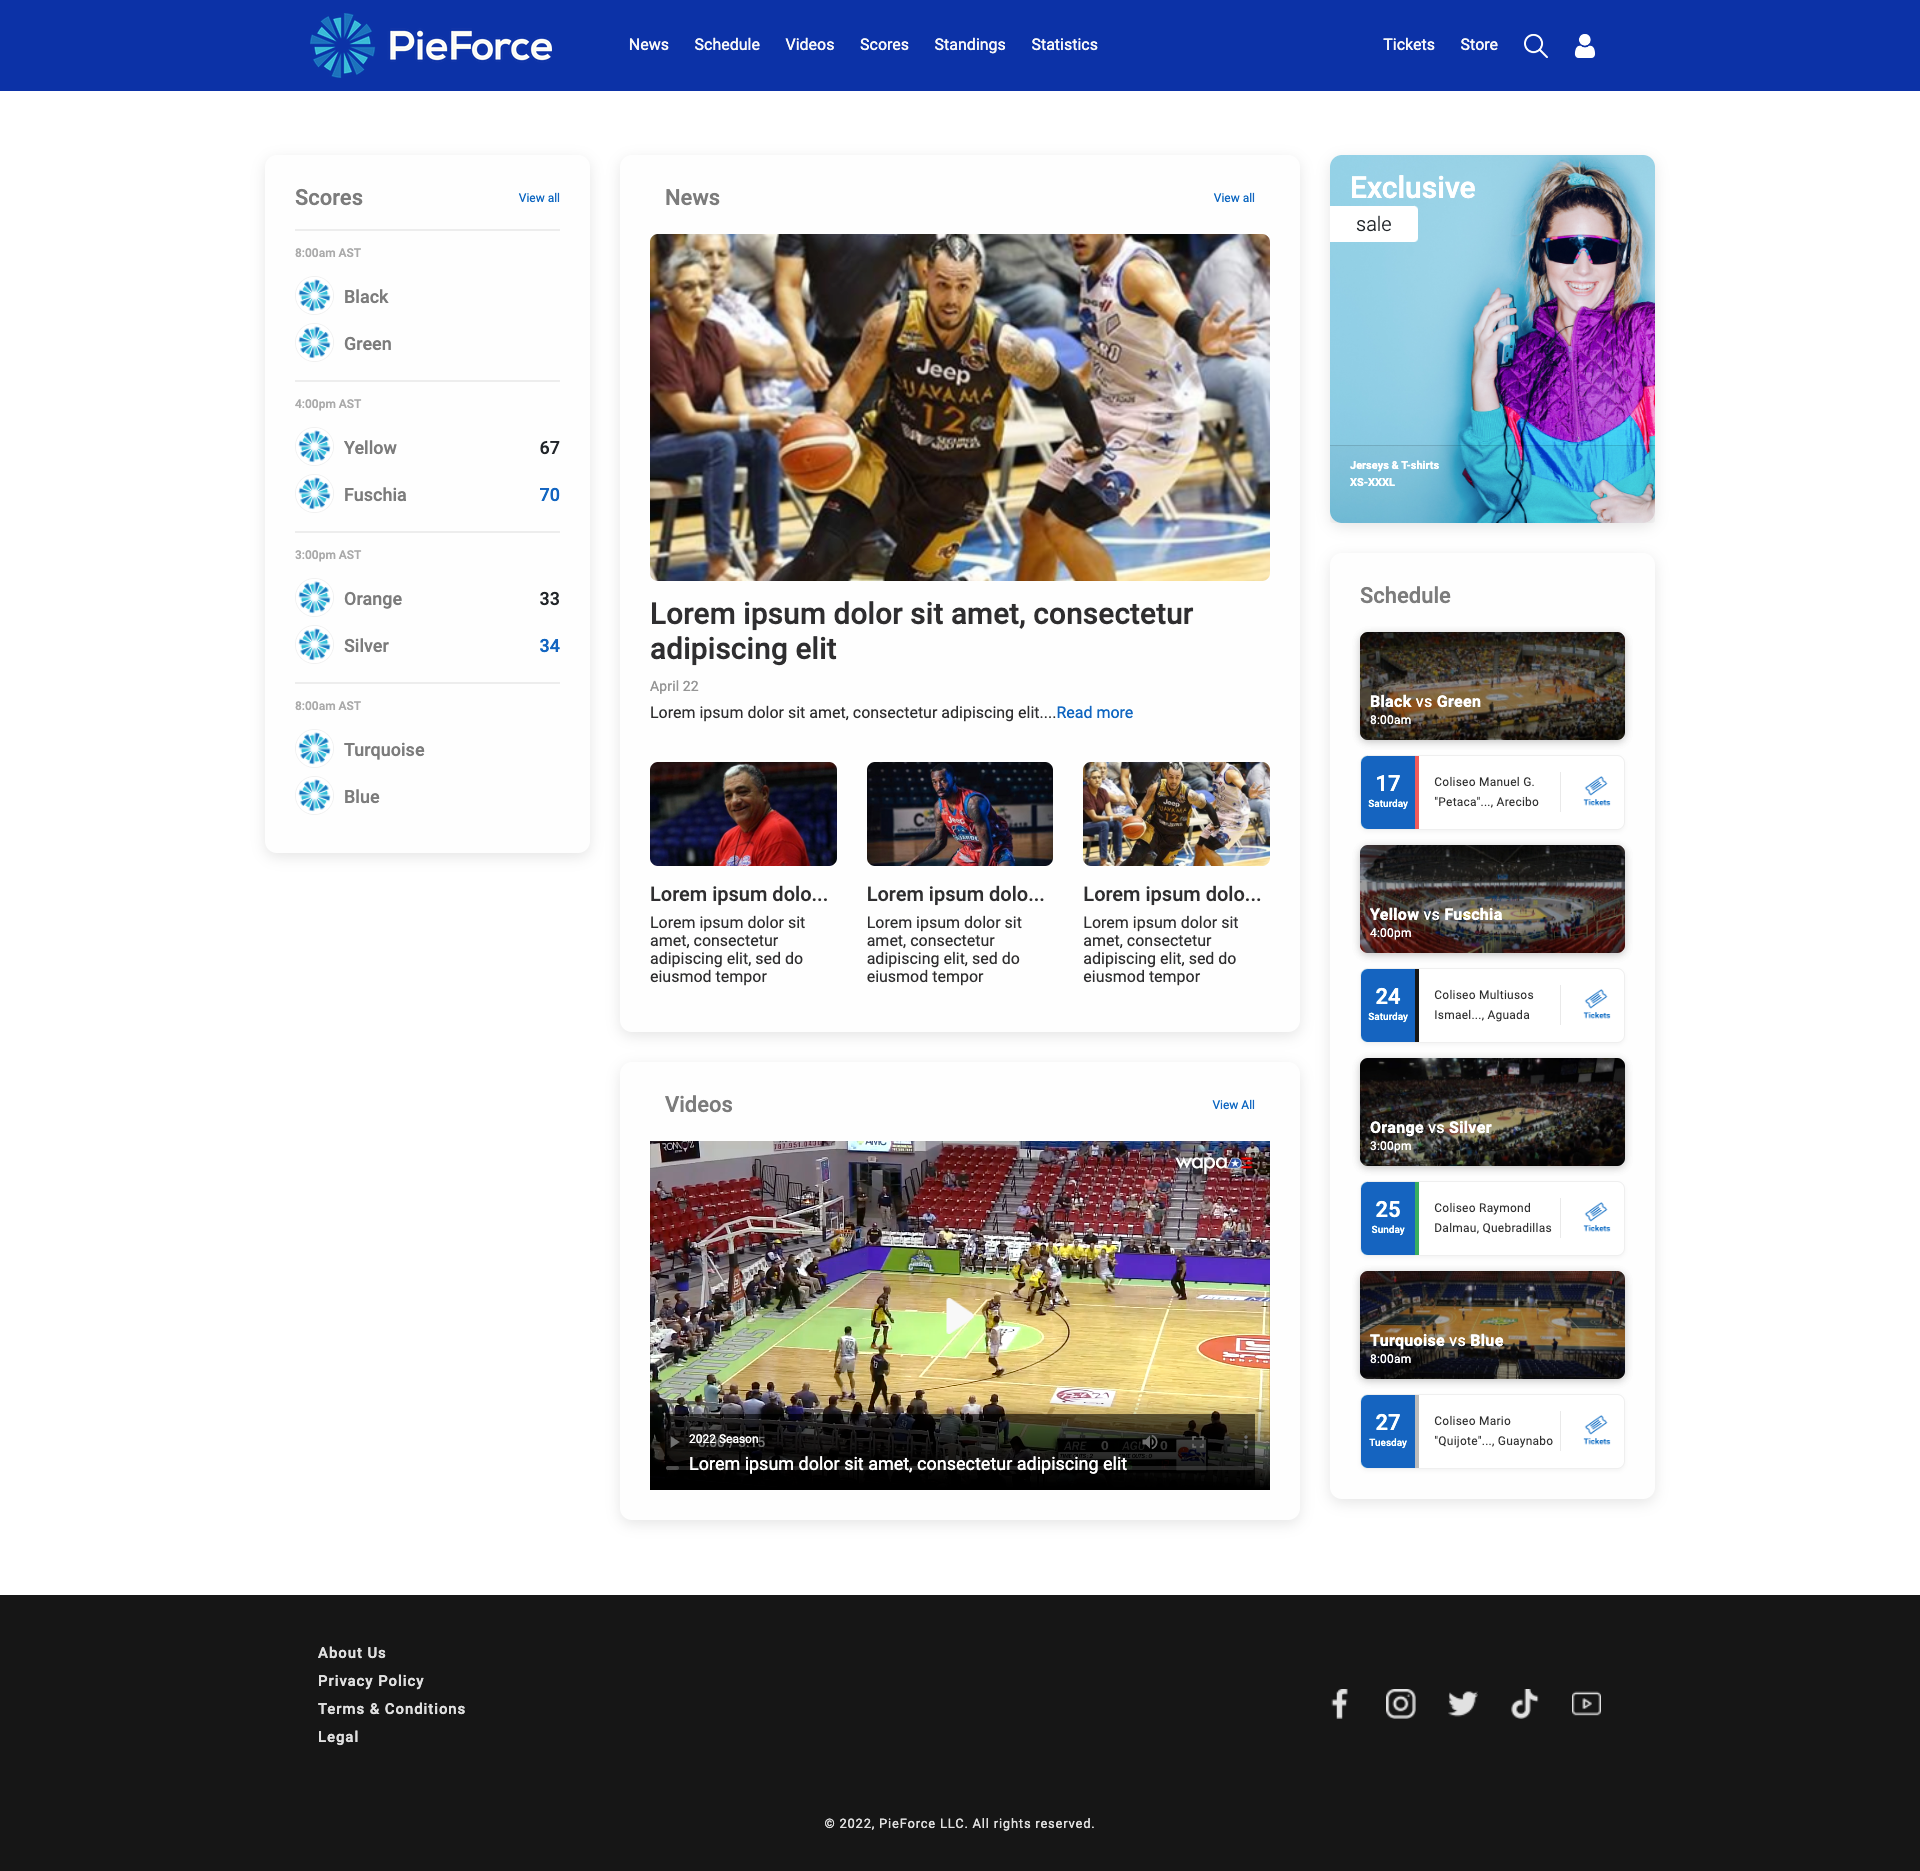The height and width of the screenshot is (1871, 1920).
Task: Open the search magnifier icon in header
Action: [x=1535, y=46]
